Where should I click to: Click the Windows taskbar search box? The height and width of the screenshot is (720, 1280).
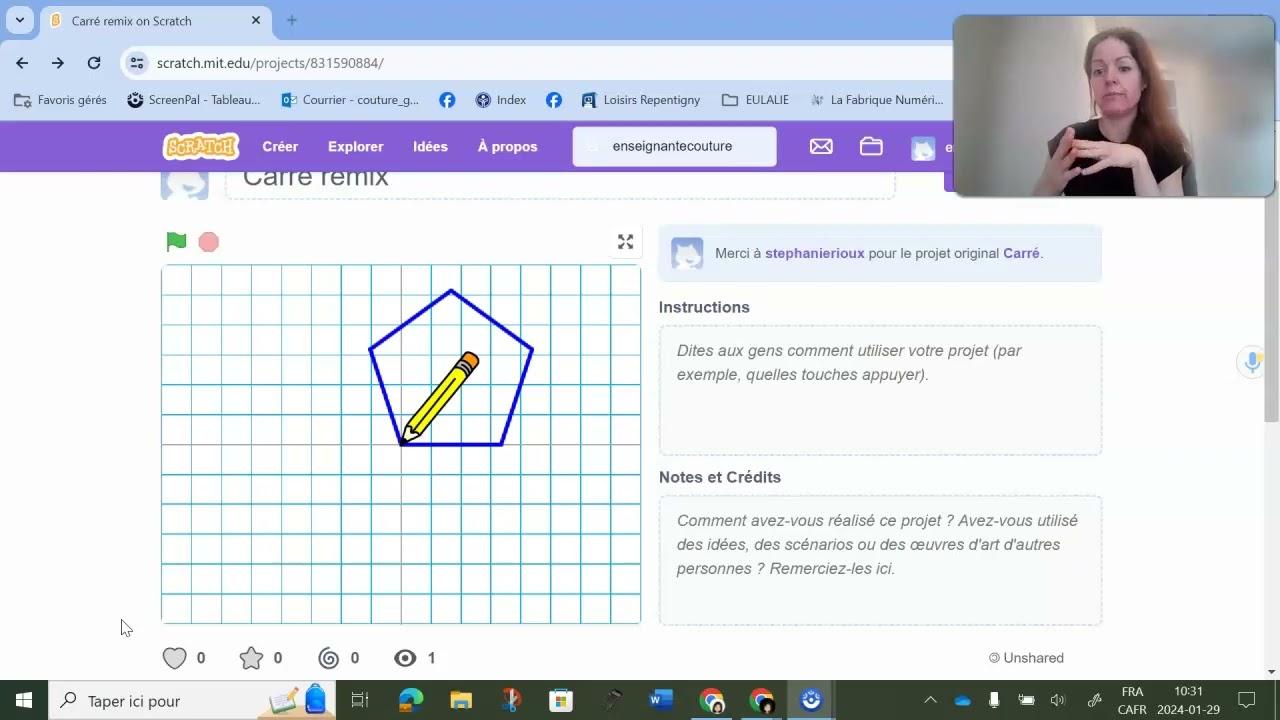tap(190, 701)
